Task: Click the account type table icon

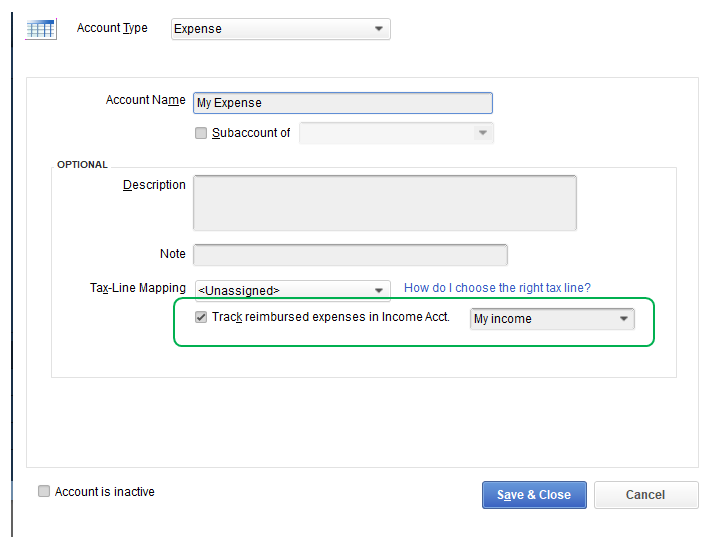Action: [40, 28]
